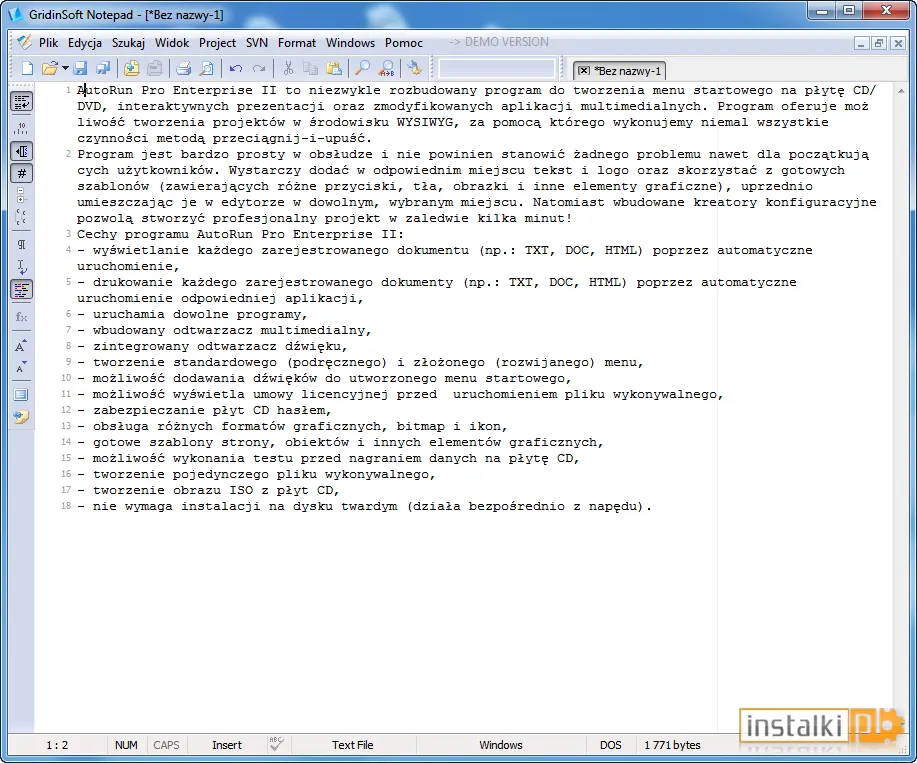Click the text line 'Cechy programu AutoRun Pro Enterprise II:'

coord(240,234)
